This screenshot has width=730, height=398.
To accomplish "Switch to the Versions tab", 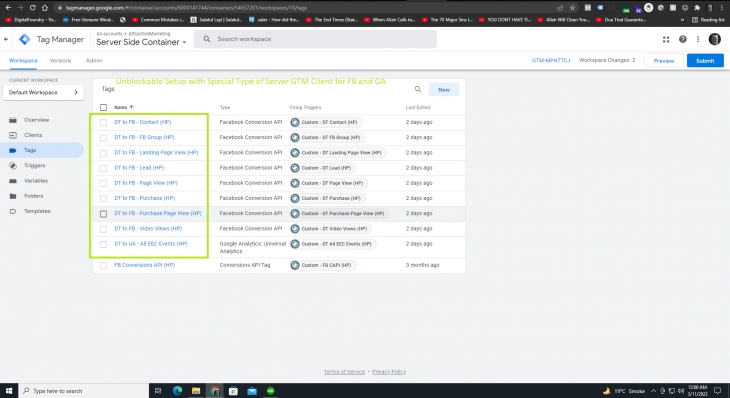I will point(61,61).
